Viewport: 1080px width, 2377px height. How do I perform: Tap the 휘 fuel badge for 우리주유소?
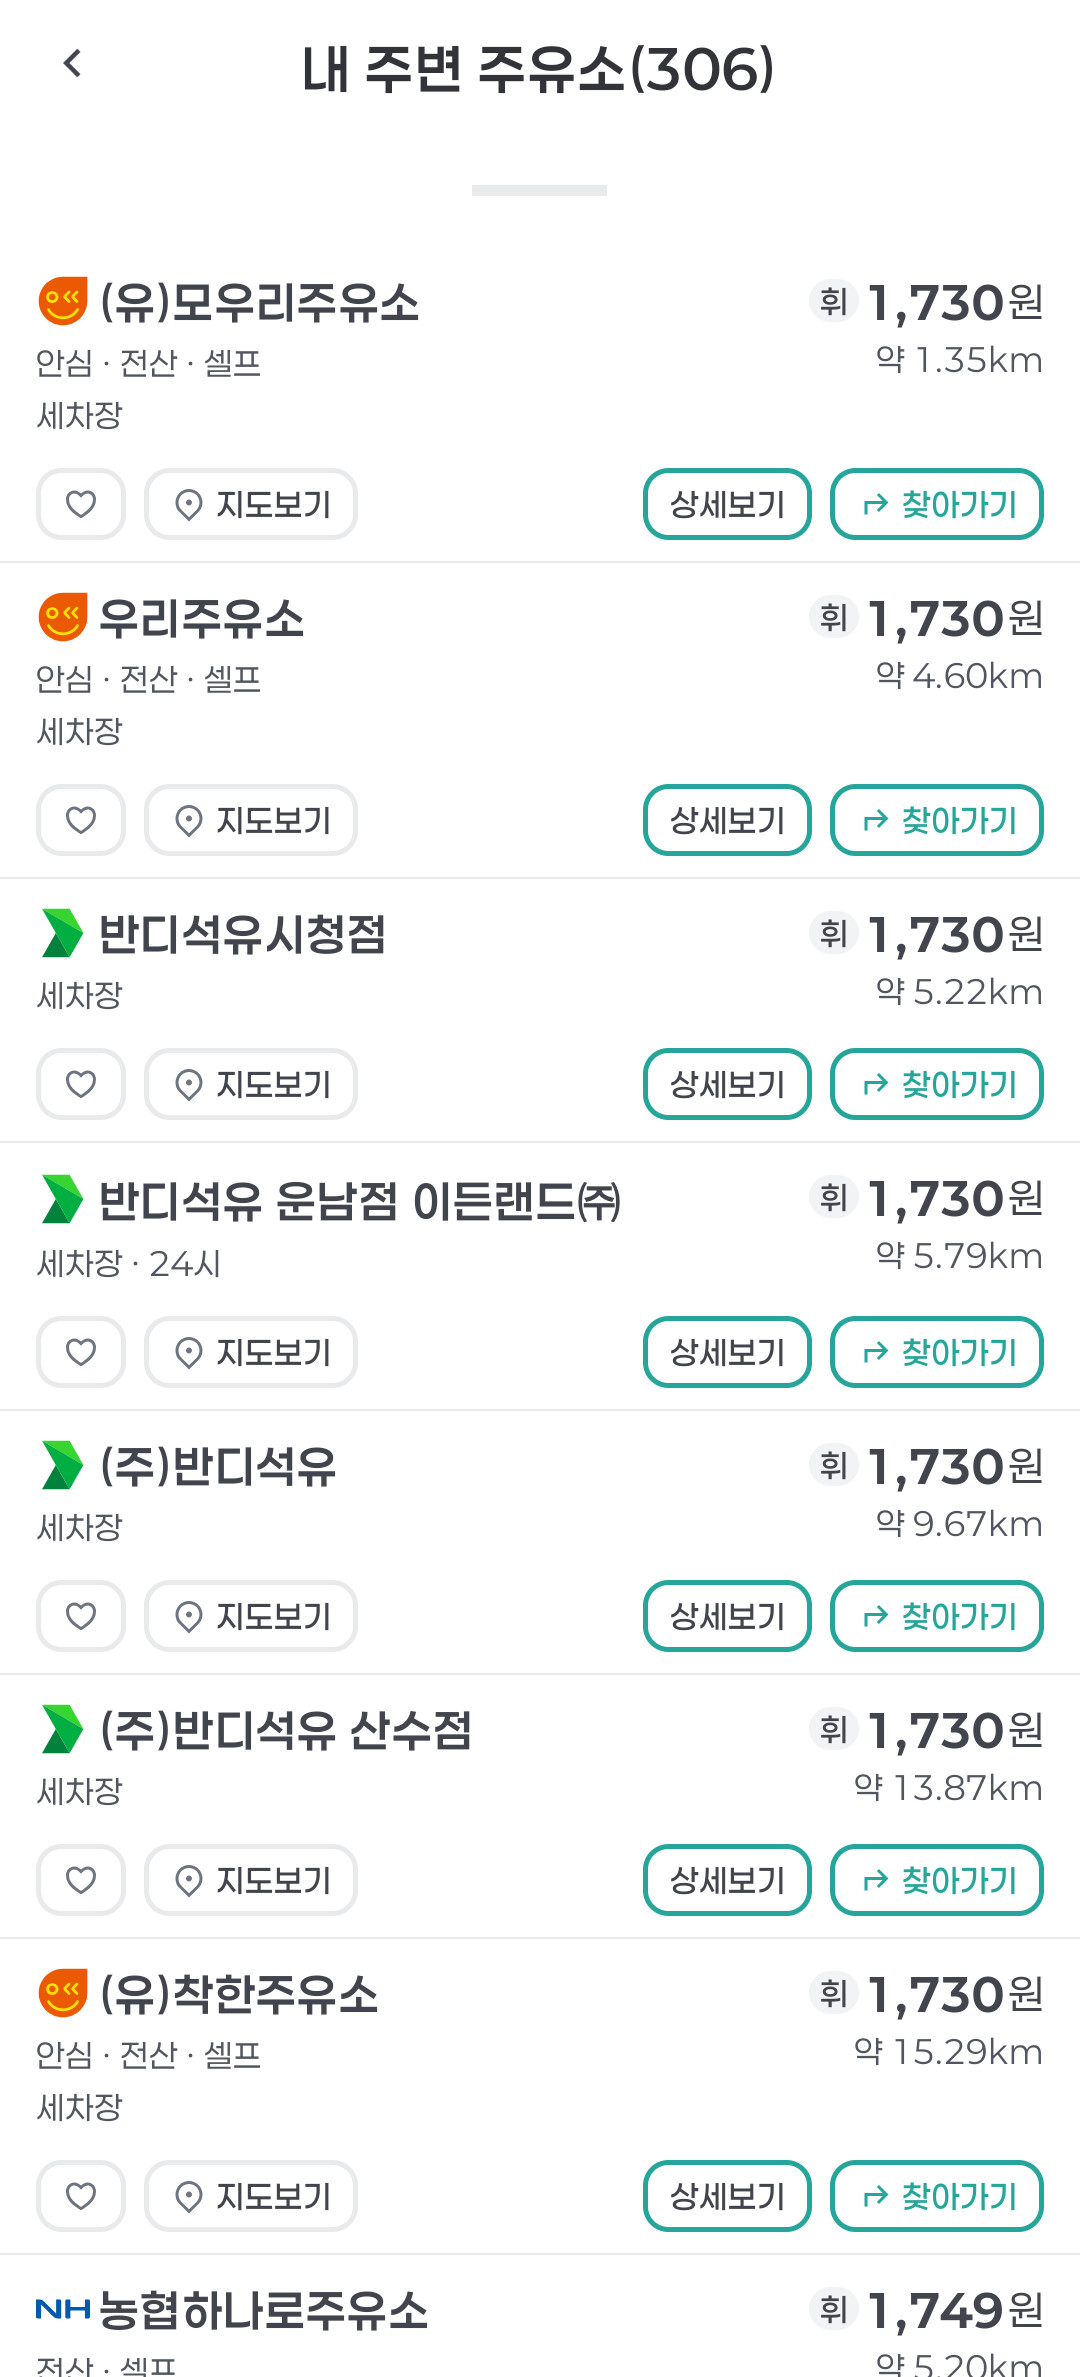click(x=833, y=617)
